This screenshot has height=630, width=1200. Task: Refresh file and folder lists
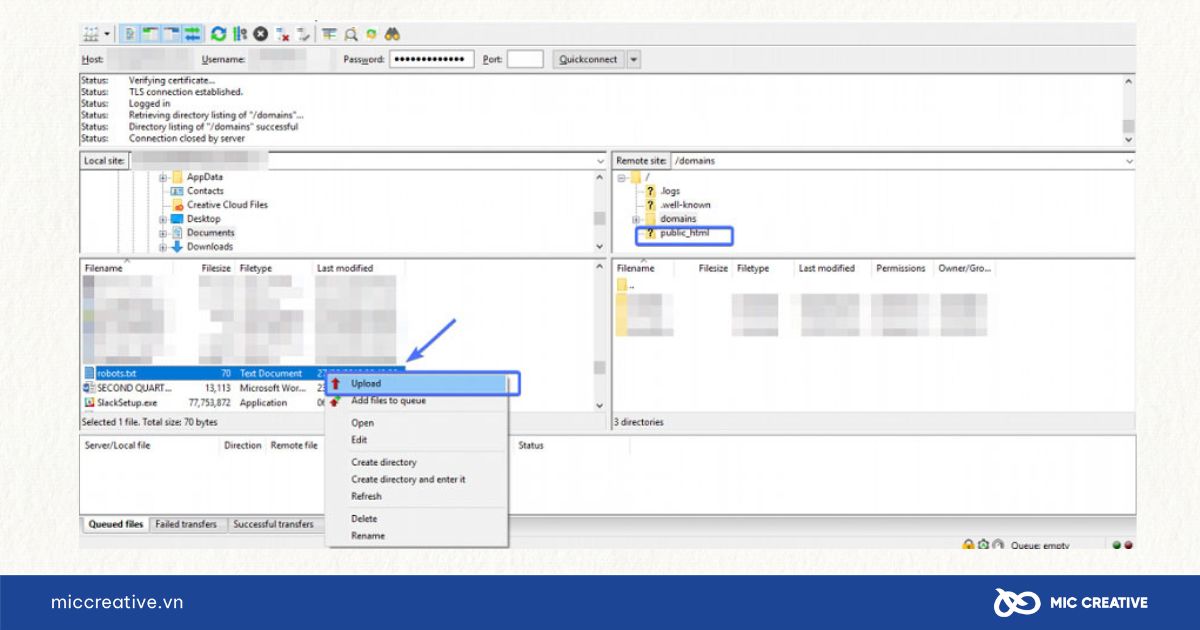[218, 34]
